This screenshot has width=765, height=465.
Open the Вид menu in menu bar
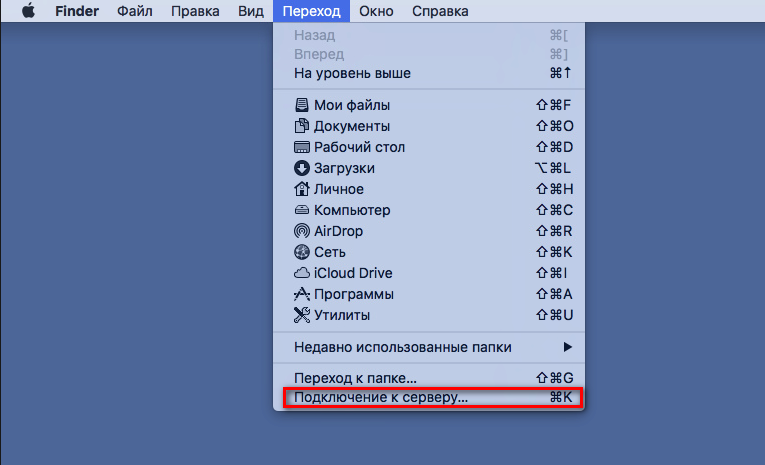click(x=252, y=11)
